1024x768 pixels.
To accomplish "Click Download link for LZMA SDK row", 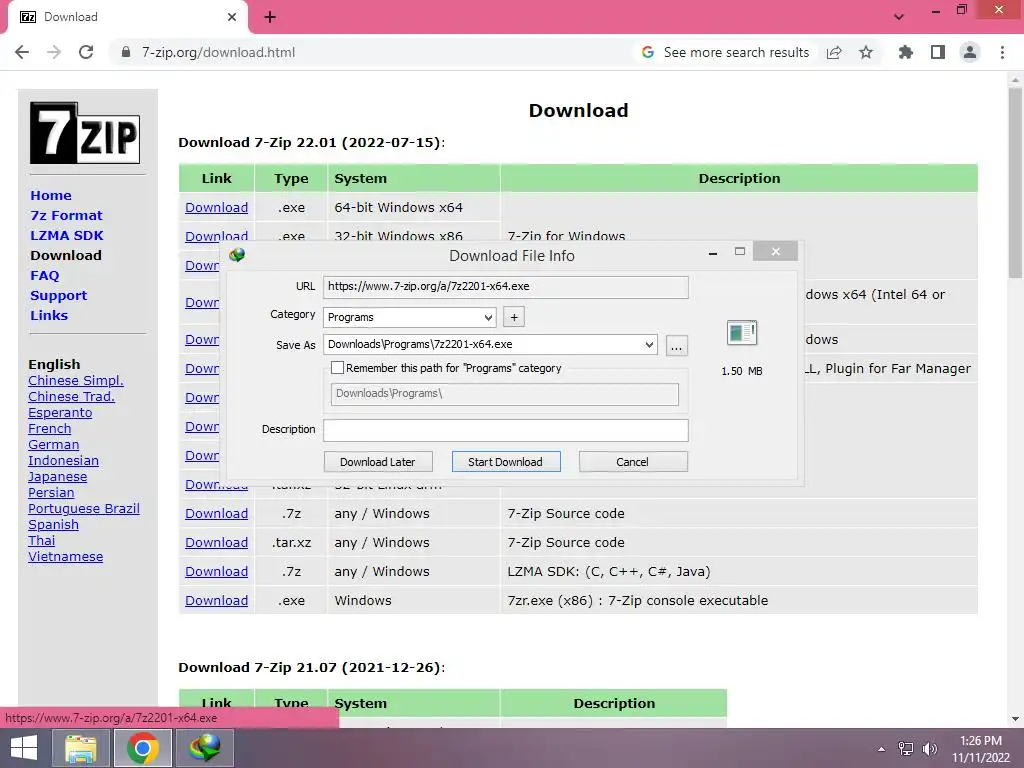I will click(x=216, y=571).
